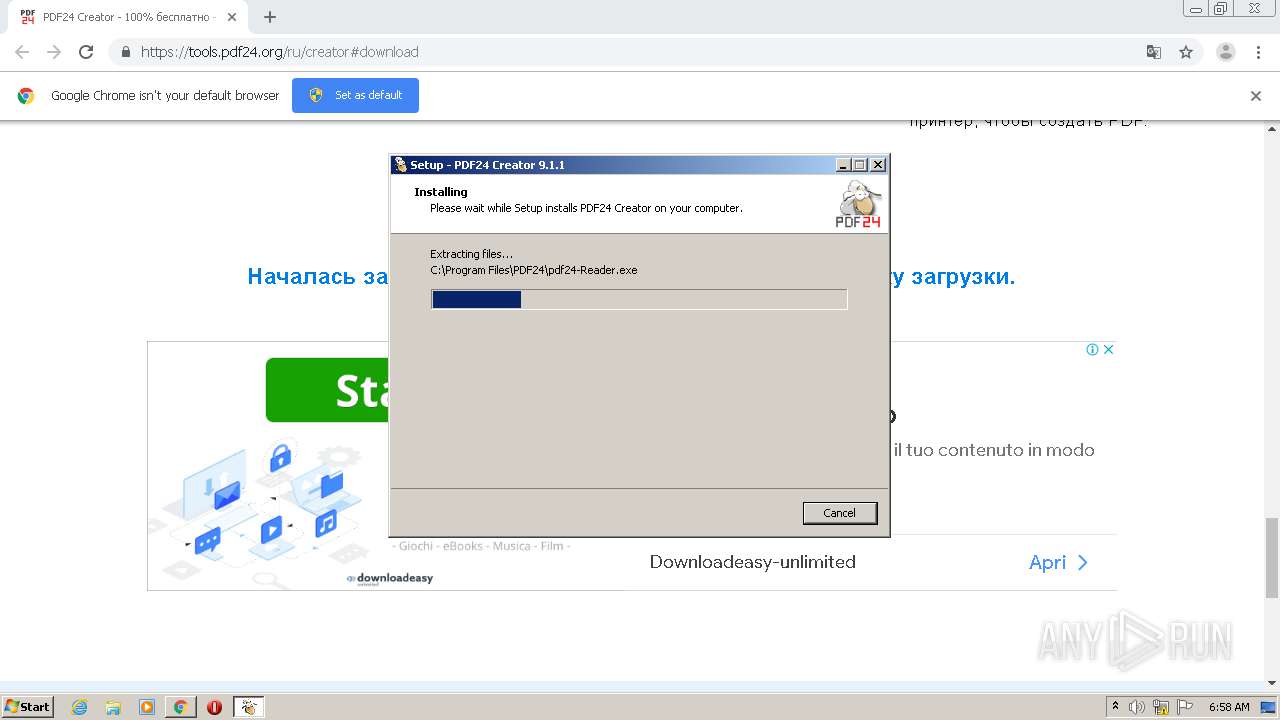
Task: Minimize the PDF24 setup window
Action: pos(843,165)
